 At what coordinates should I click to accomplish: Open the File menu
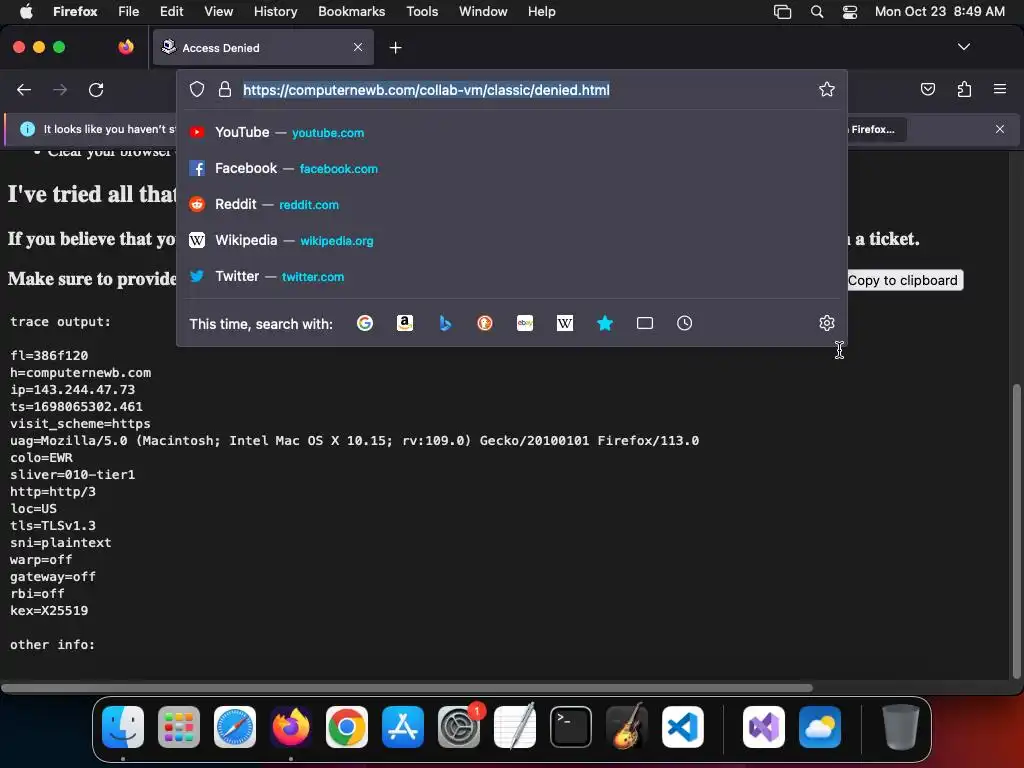coord(128,11)
